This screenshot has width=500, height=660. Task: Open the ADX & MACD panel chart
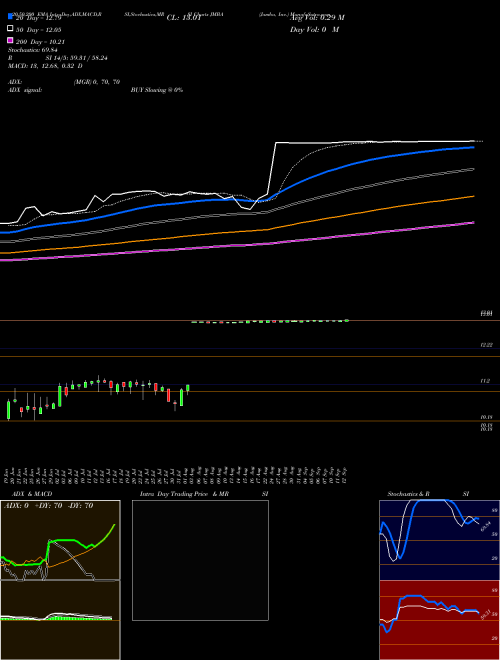[60, 540]
